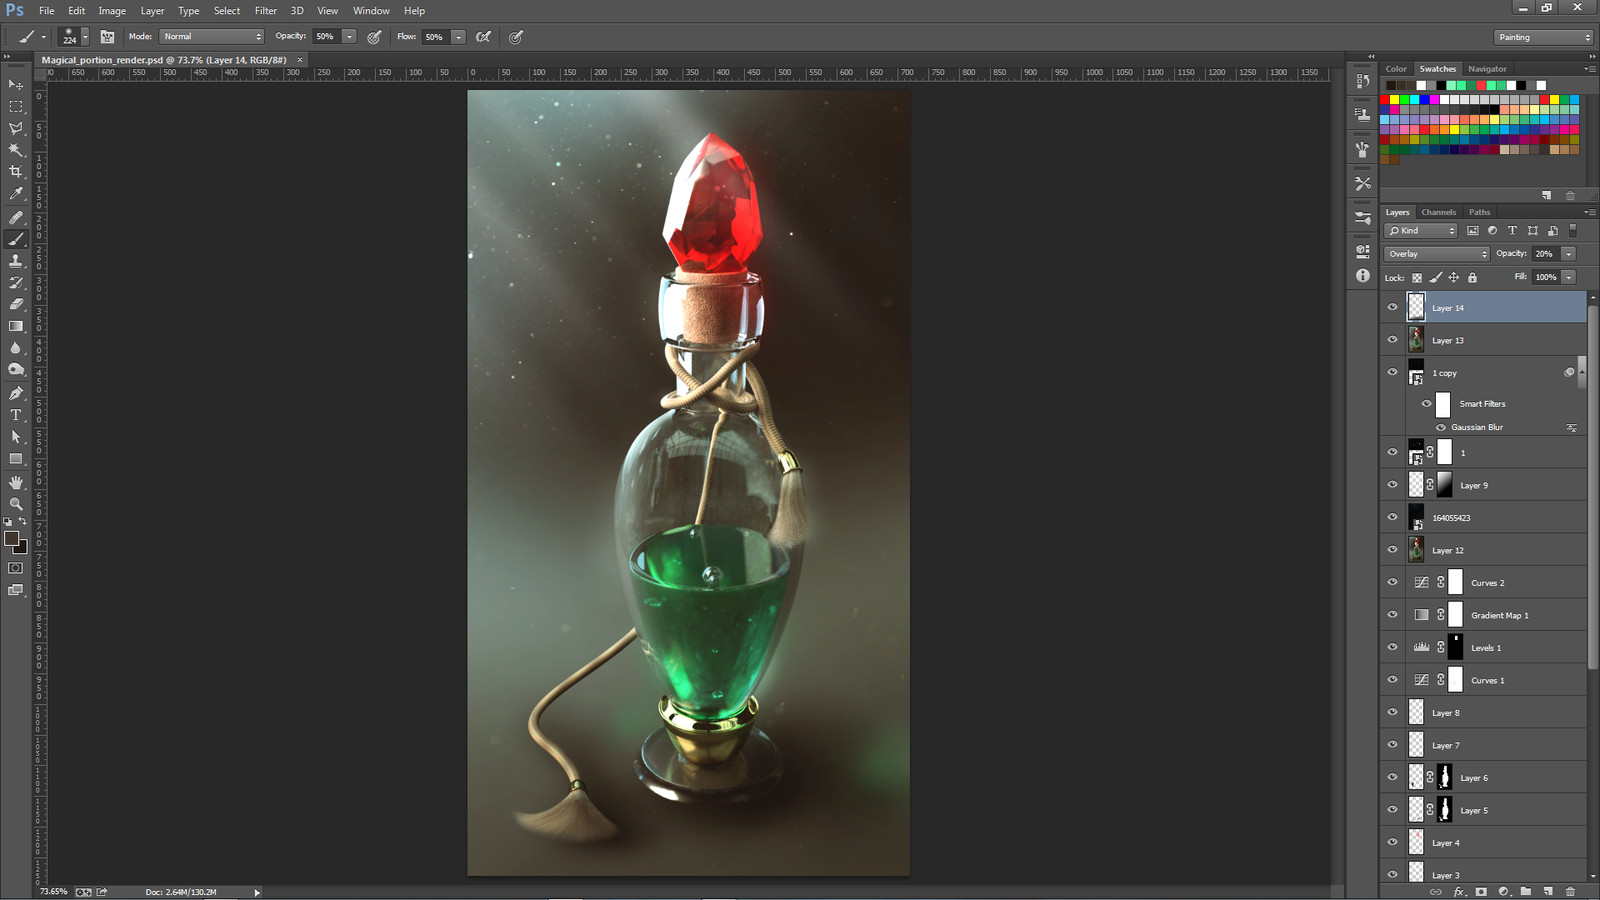Close the Magical_portion_render.psd document tab
This screenshot has height=900, width=1600.
pos(299,60)
